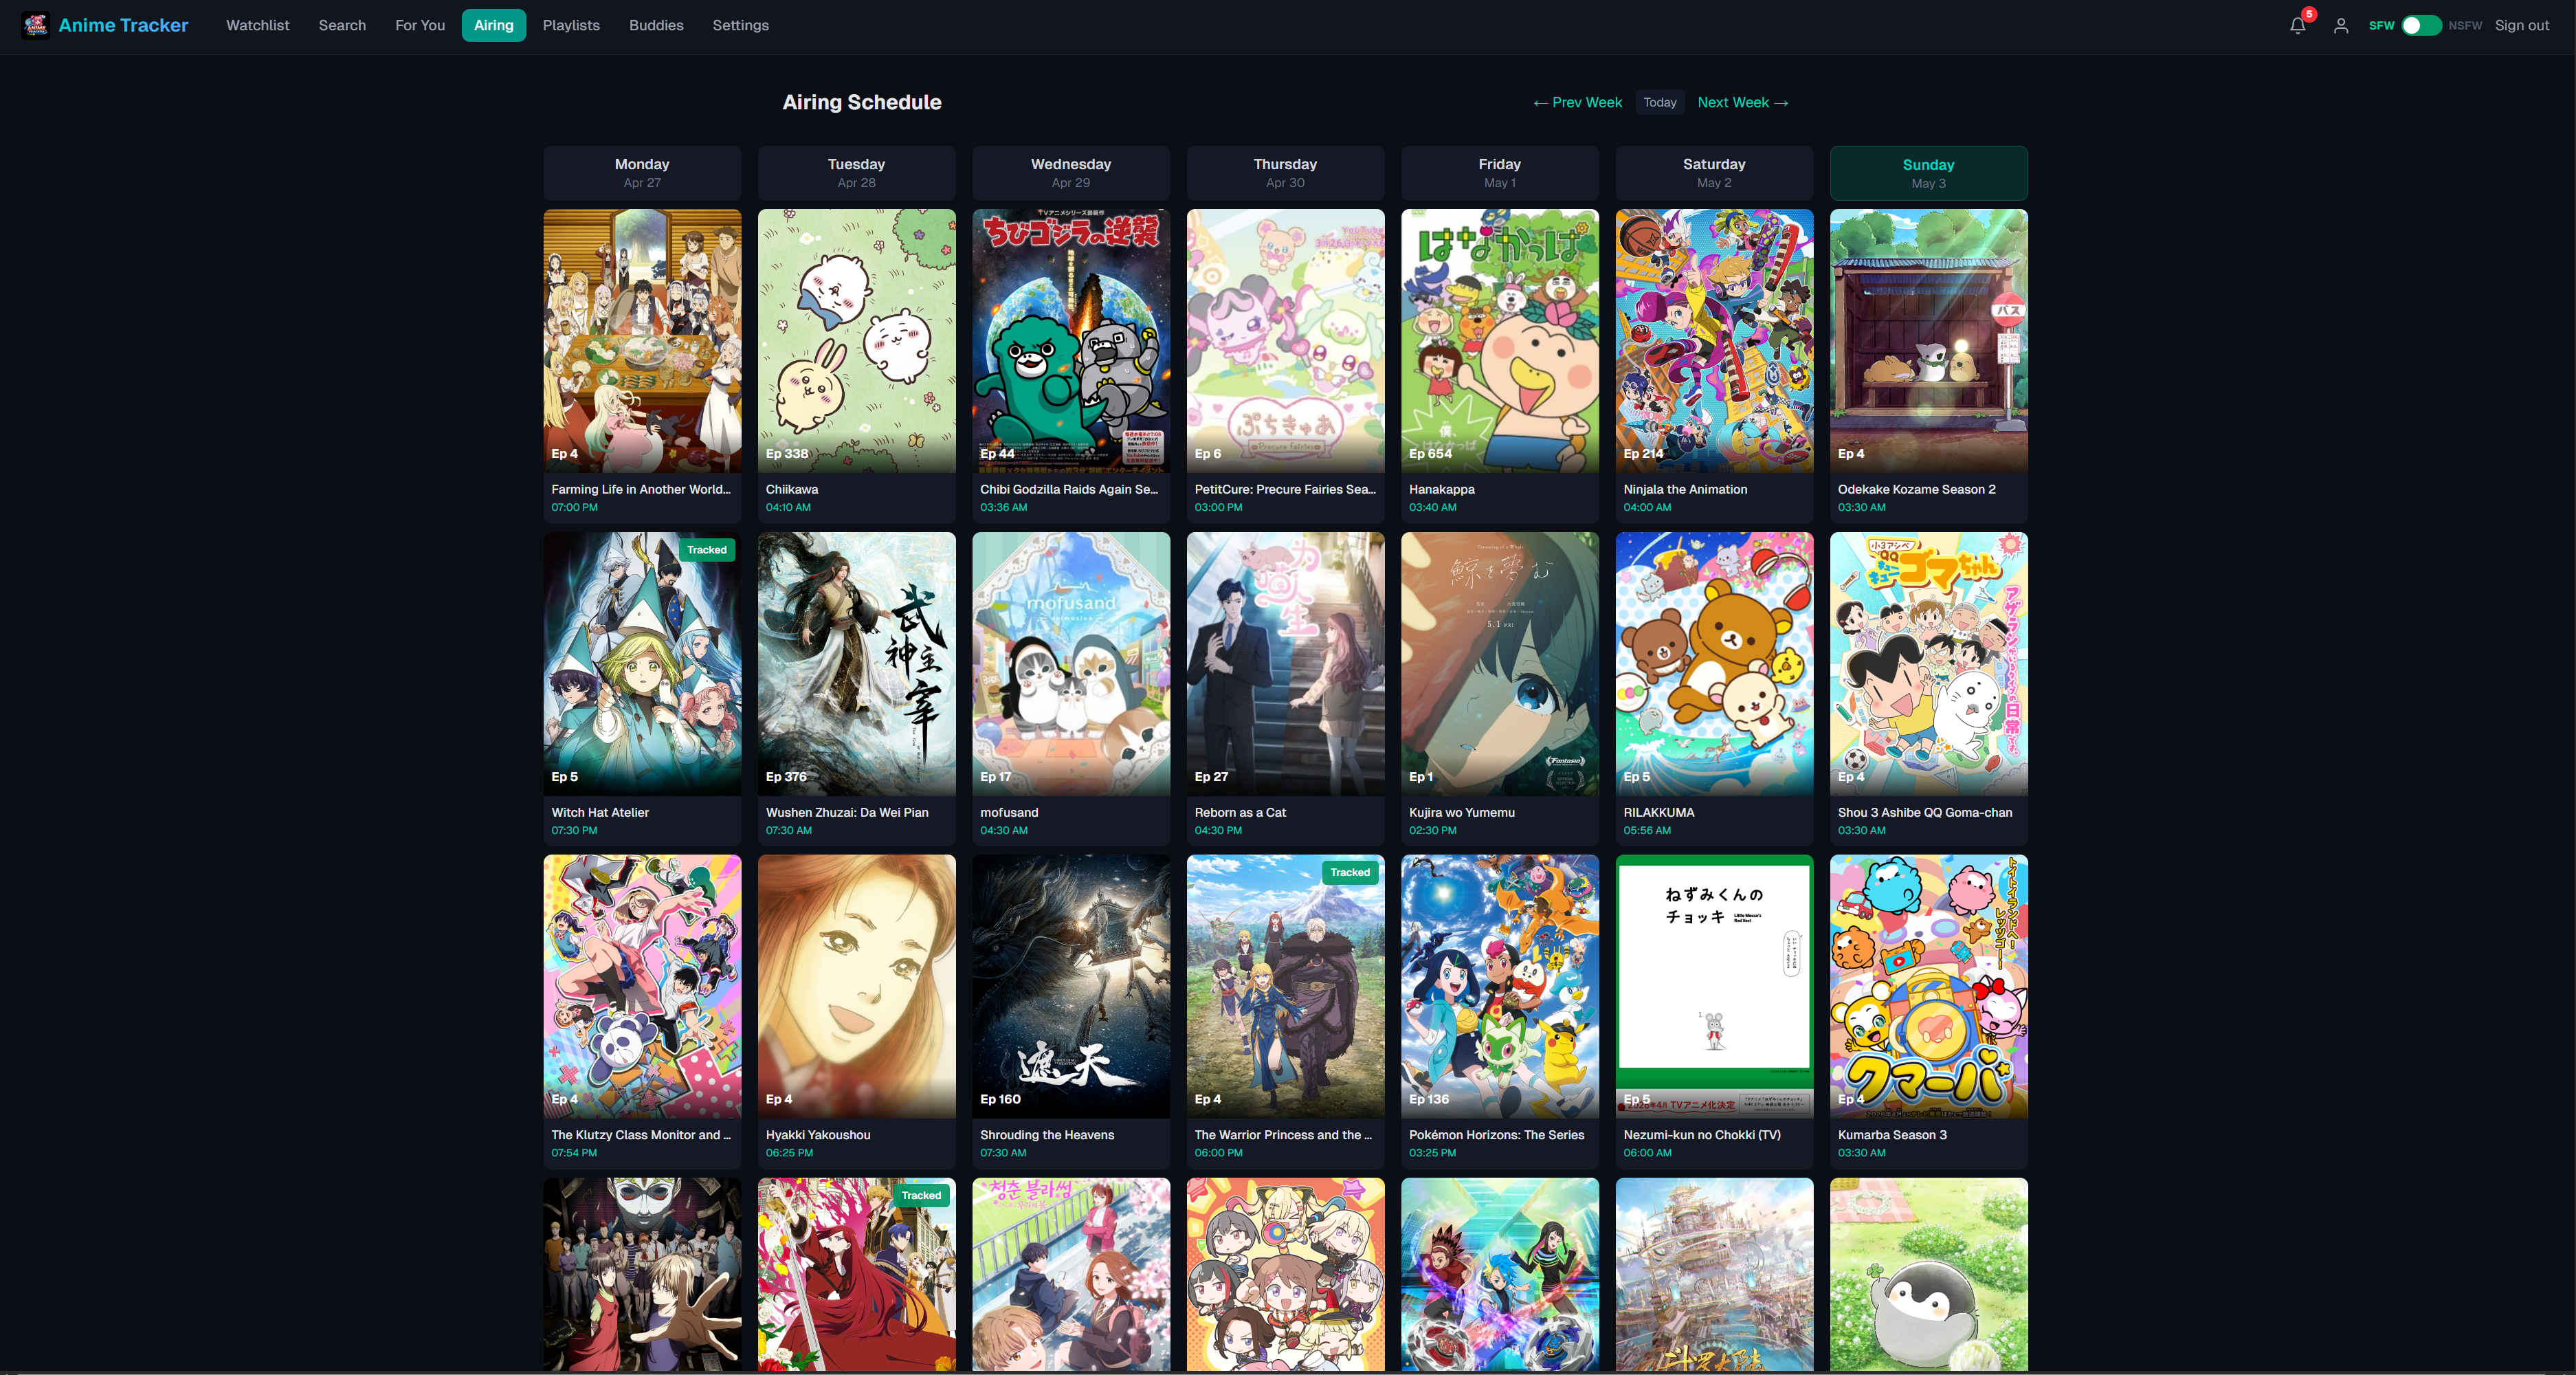This screenshot has height=1375, width=2576.
Task: Click the Sign out link
Action: click(x=2521, y=26)
